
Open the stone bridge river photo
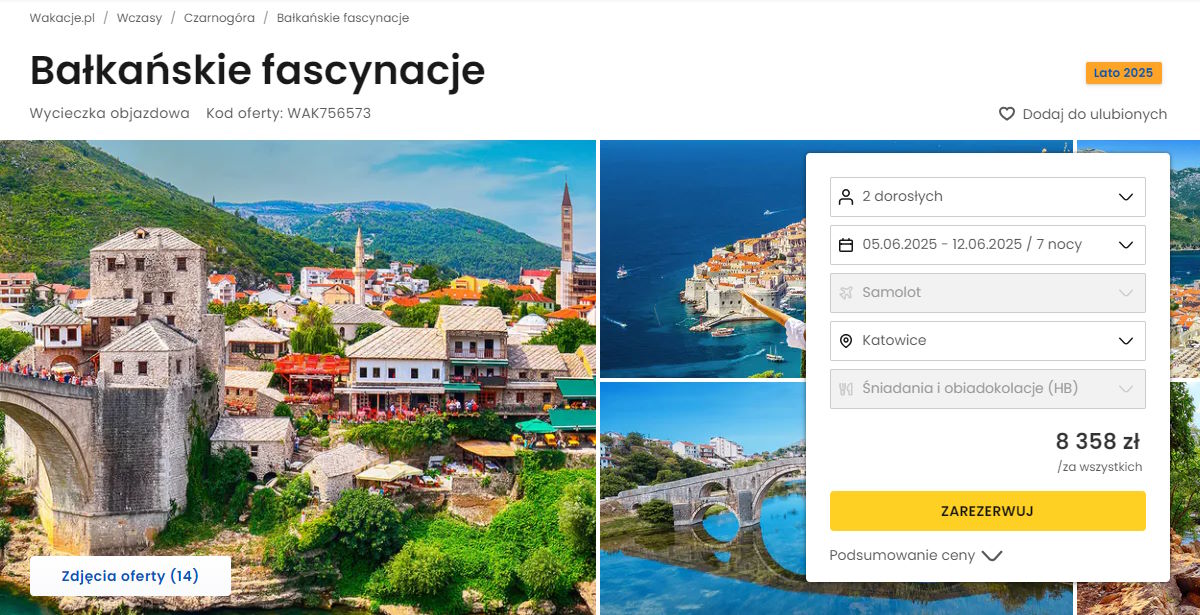pos(703,497)
